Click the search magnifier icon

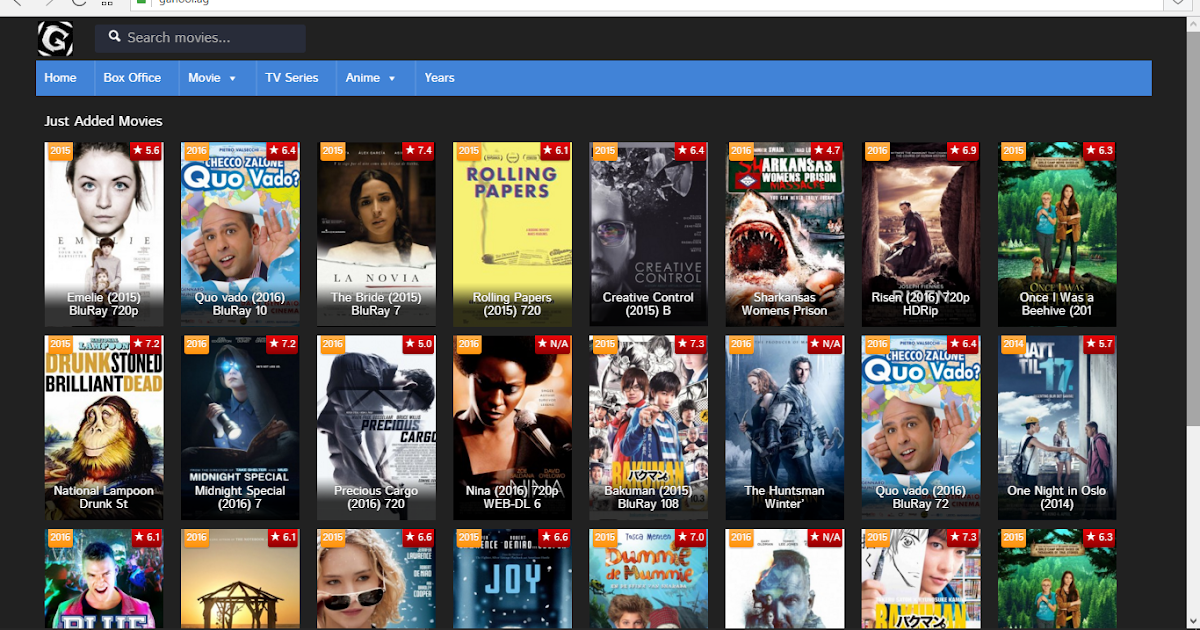(x=114, y=37)
